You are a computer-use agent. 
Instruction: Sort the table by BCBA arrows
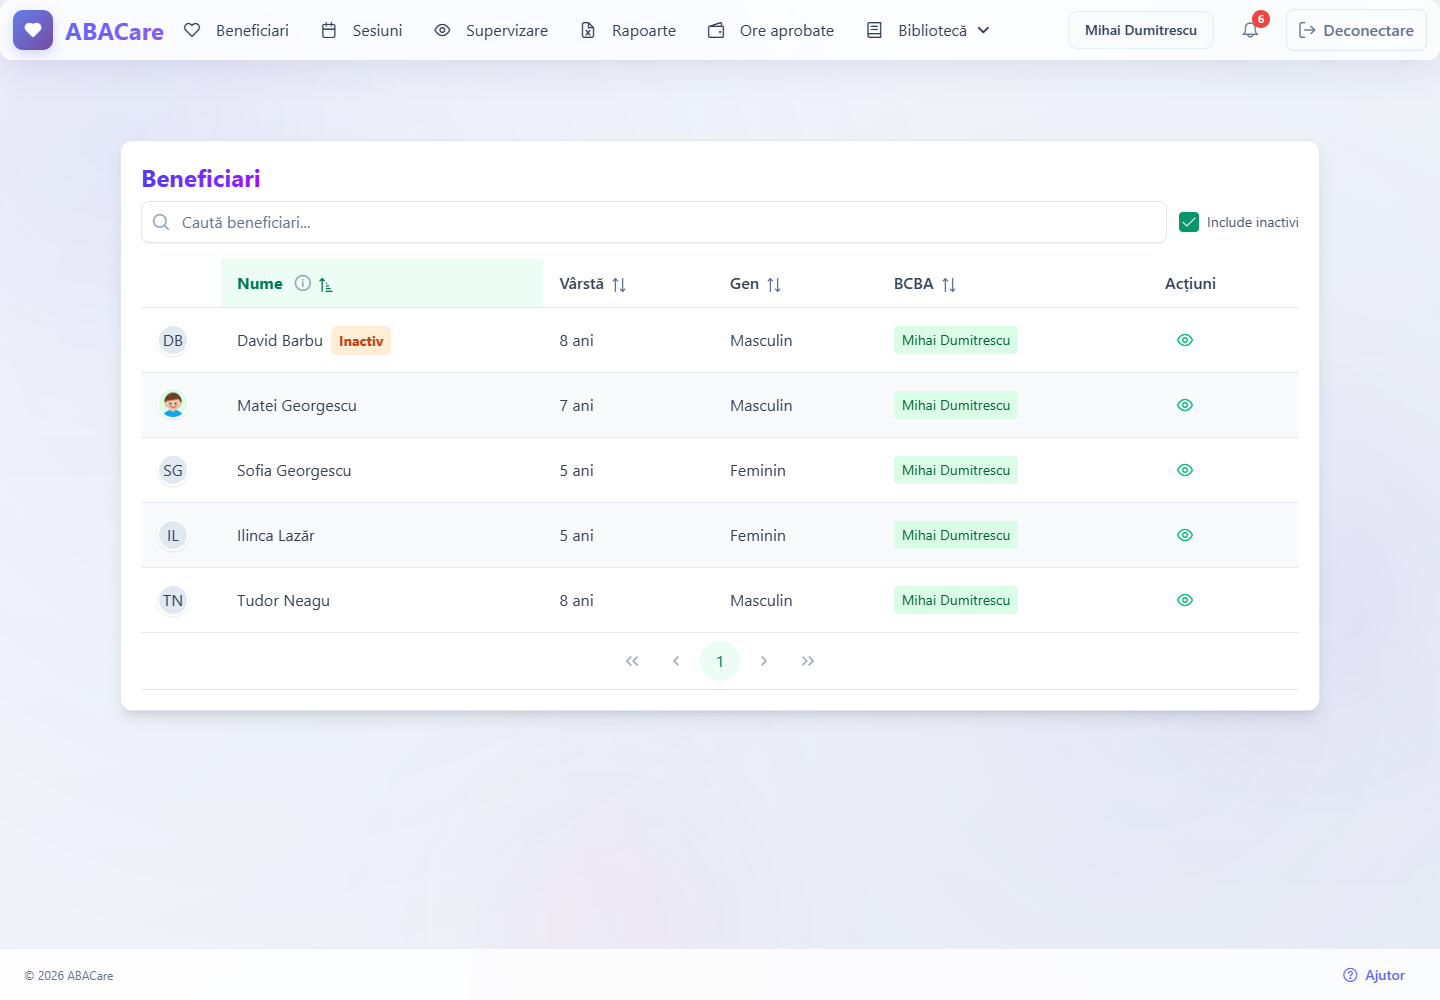point(949,285)
